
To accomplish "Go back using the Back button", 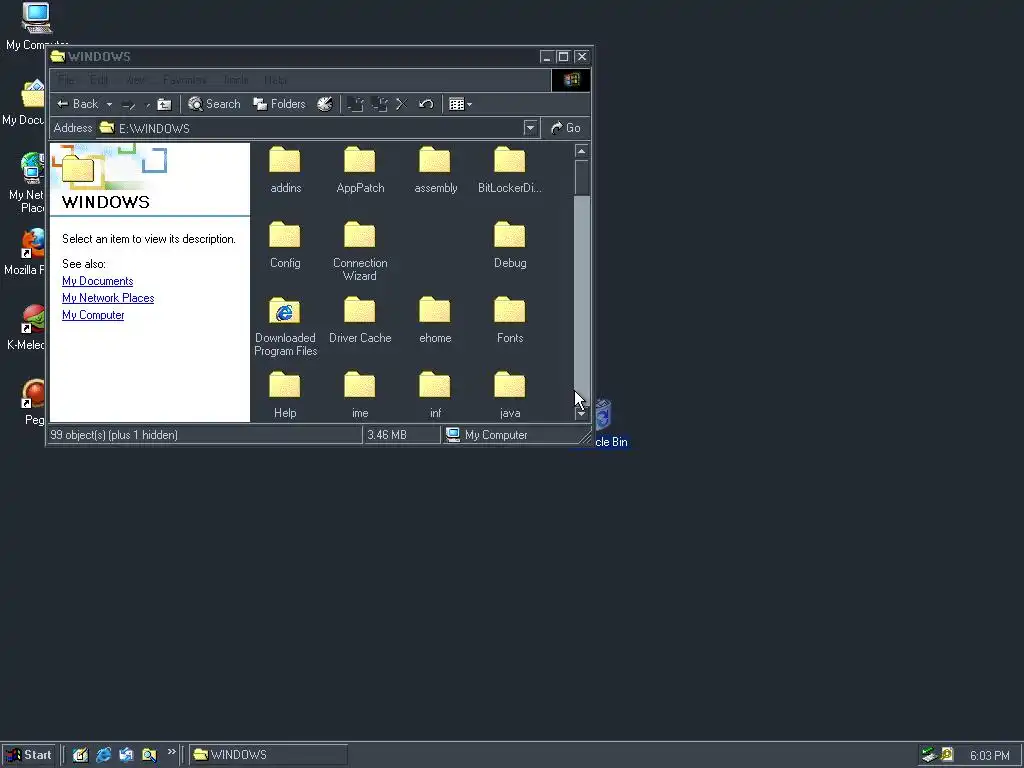I will [77, 104].
